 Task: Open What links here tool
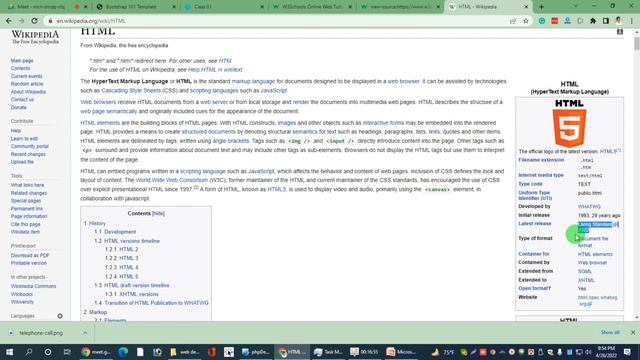[27, 185]
